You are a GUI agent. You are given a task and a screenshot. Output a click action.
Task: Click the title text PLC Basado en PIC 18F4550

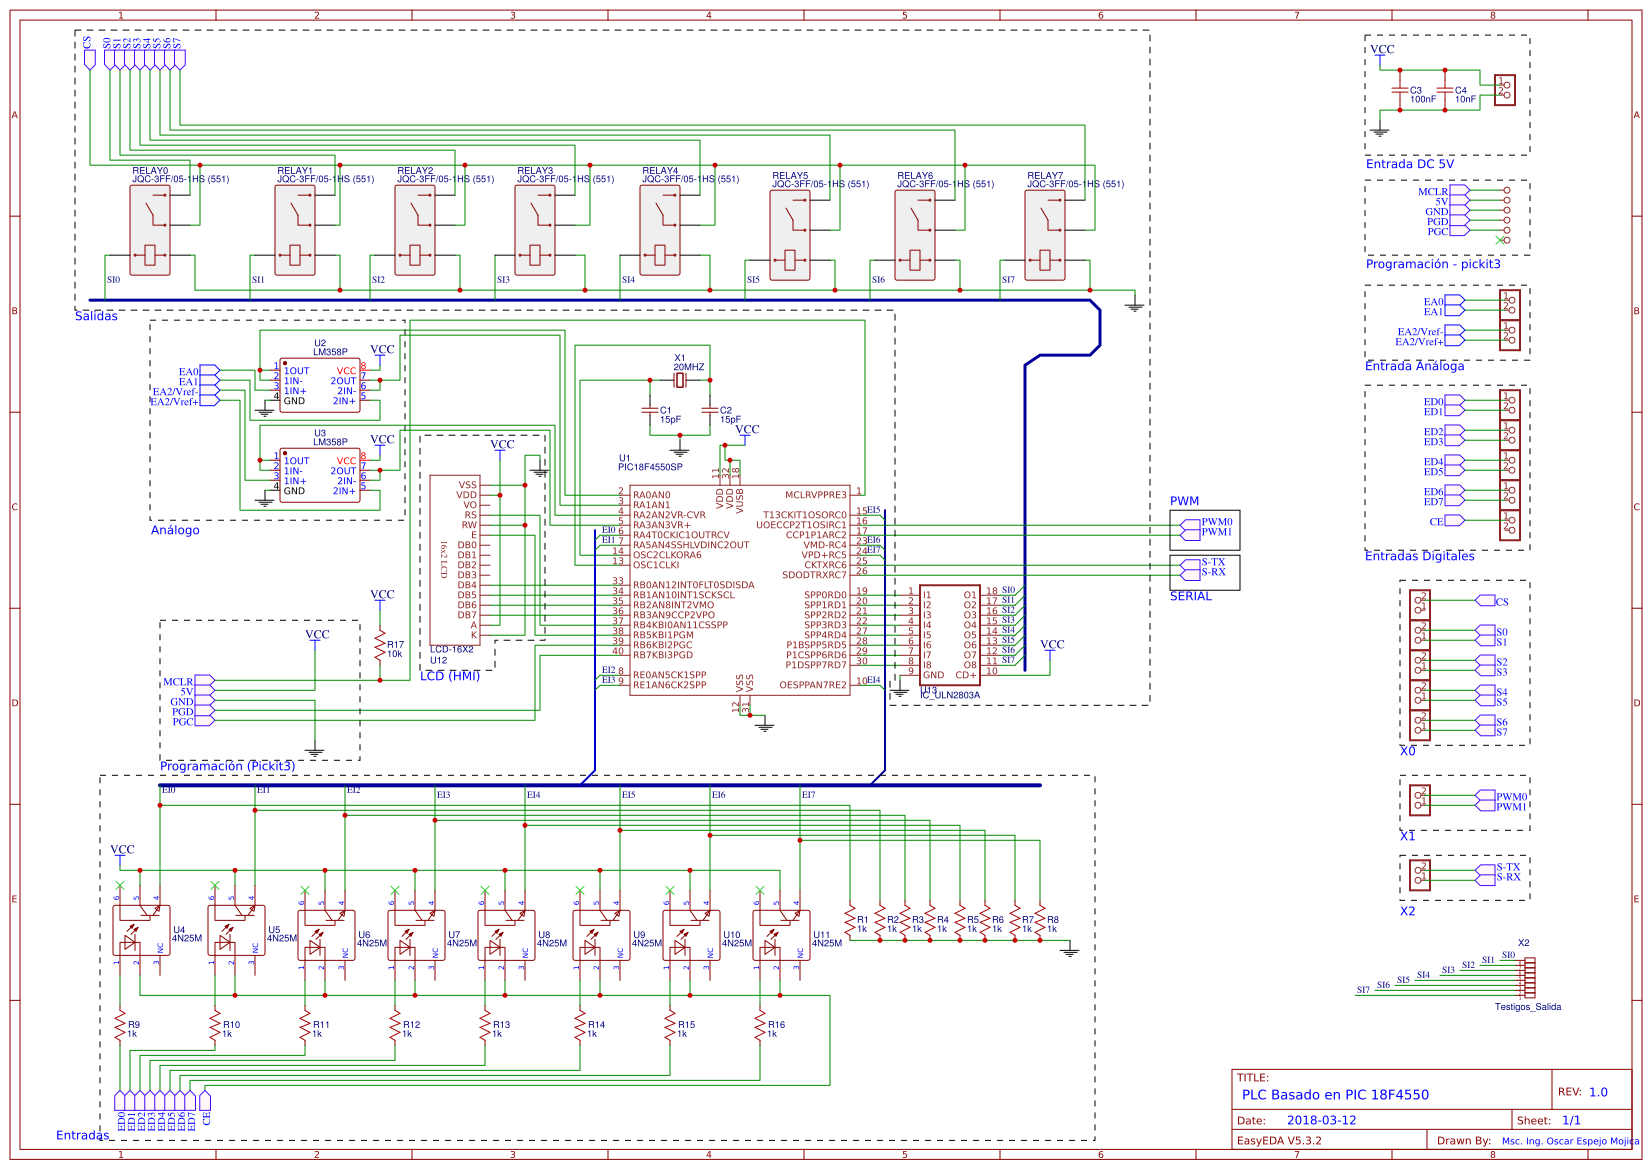click(x=1335, y=1094)
